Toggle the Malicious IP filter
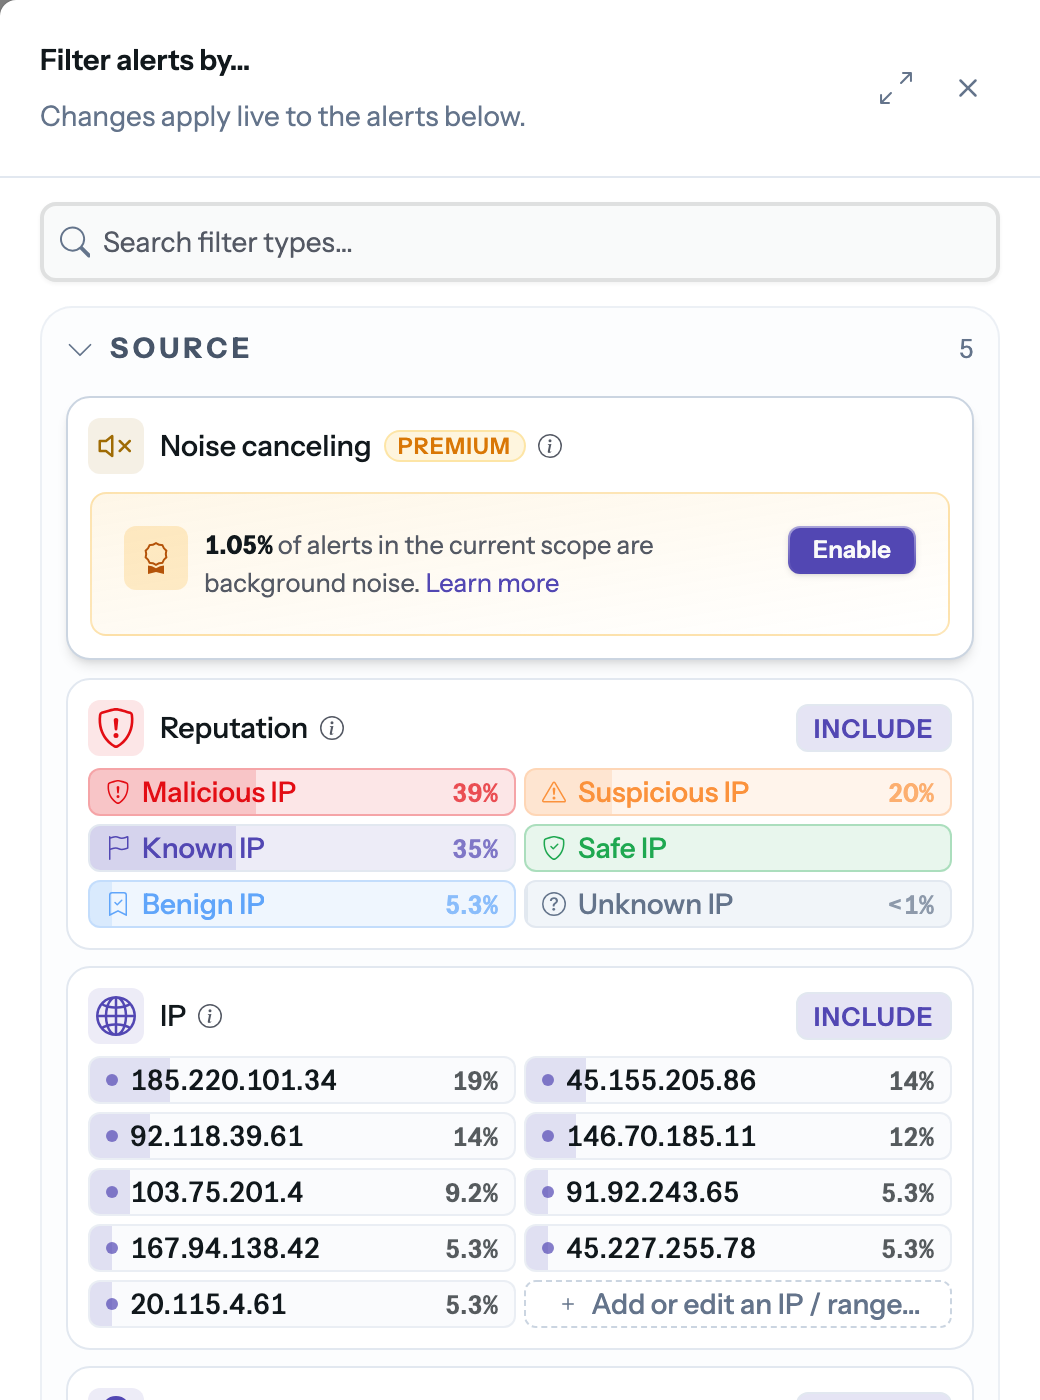 click(302, 792)
